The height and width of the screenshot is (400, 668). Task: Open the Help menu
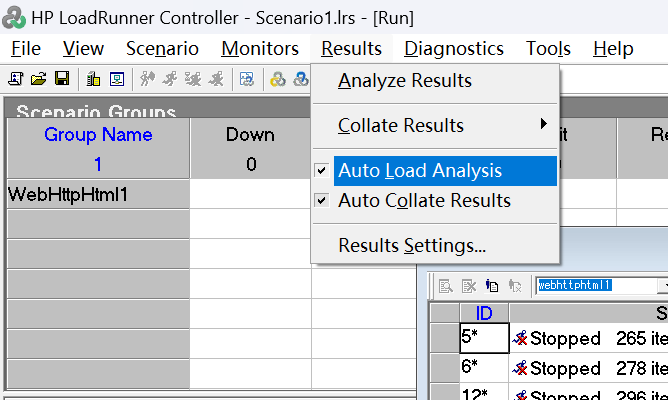click(x=613, y=49)
